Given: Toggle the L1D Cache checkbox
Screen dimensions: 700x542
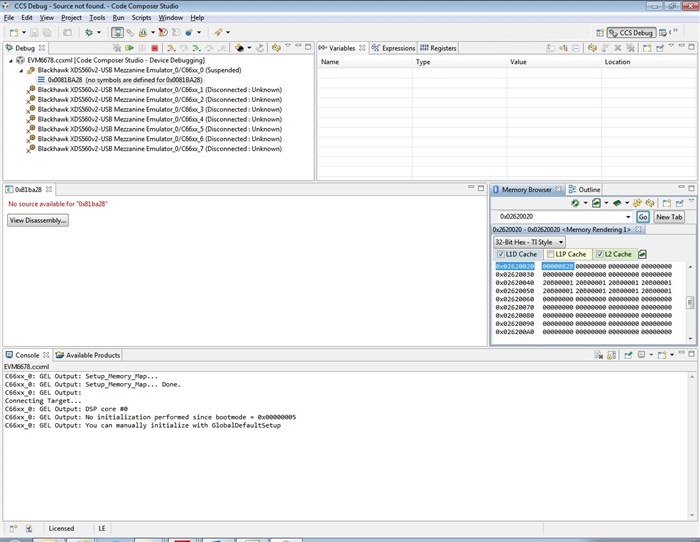Looking at the screenshot, I should [x=501, y=254].
